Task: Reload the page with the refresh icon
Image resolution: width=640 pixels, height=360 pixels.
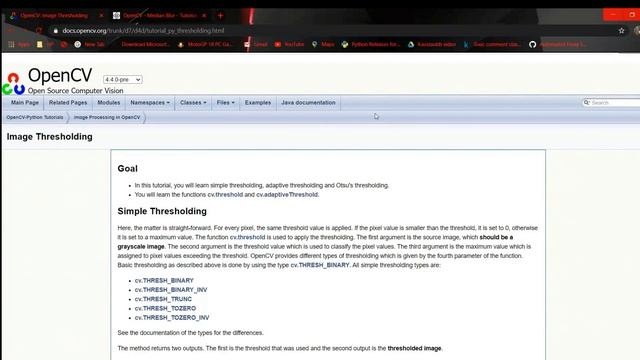Action: [39, 31]
